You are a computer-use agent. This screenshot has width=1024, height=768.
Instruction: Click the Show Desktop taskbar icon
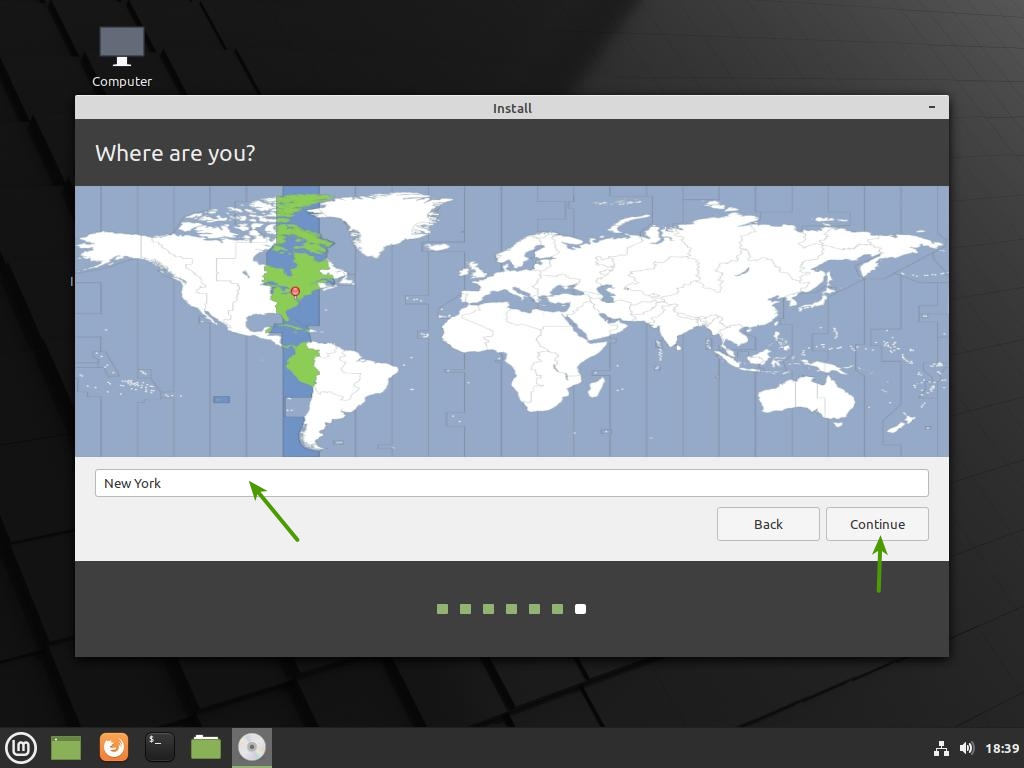66,747
